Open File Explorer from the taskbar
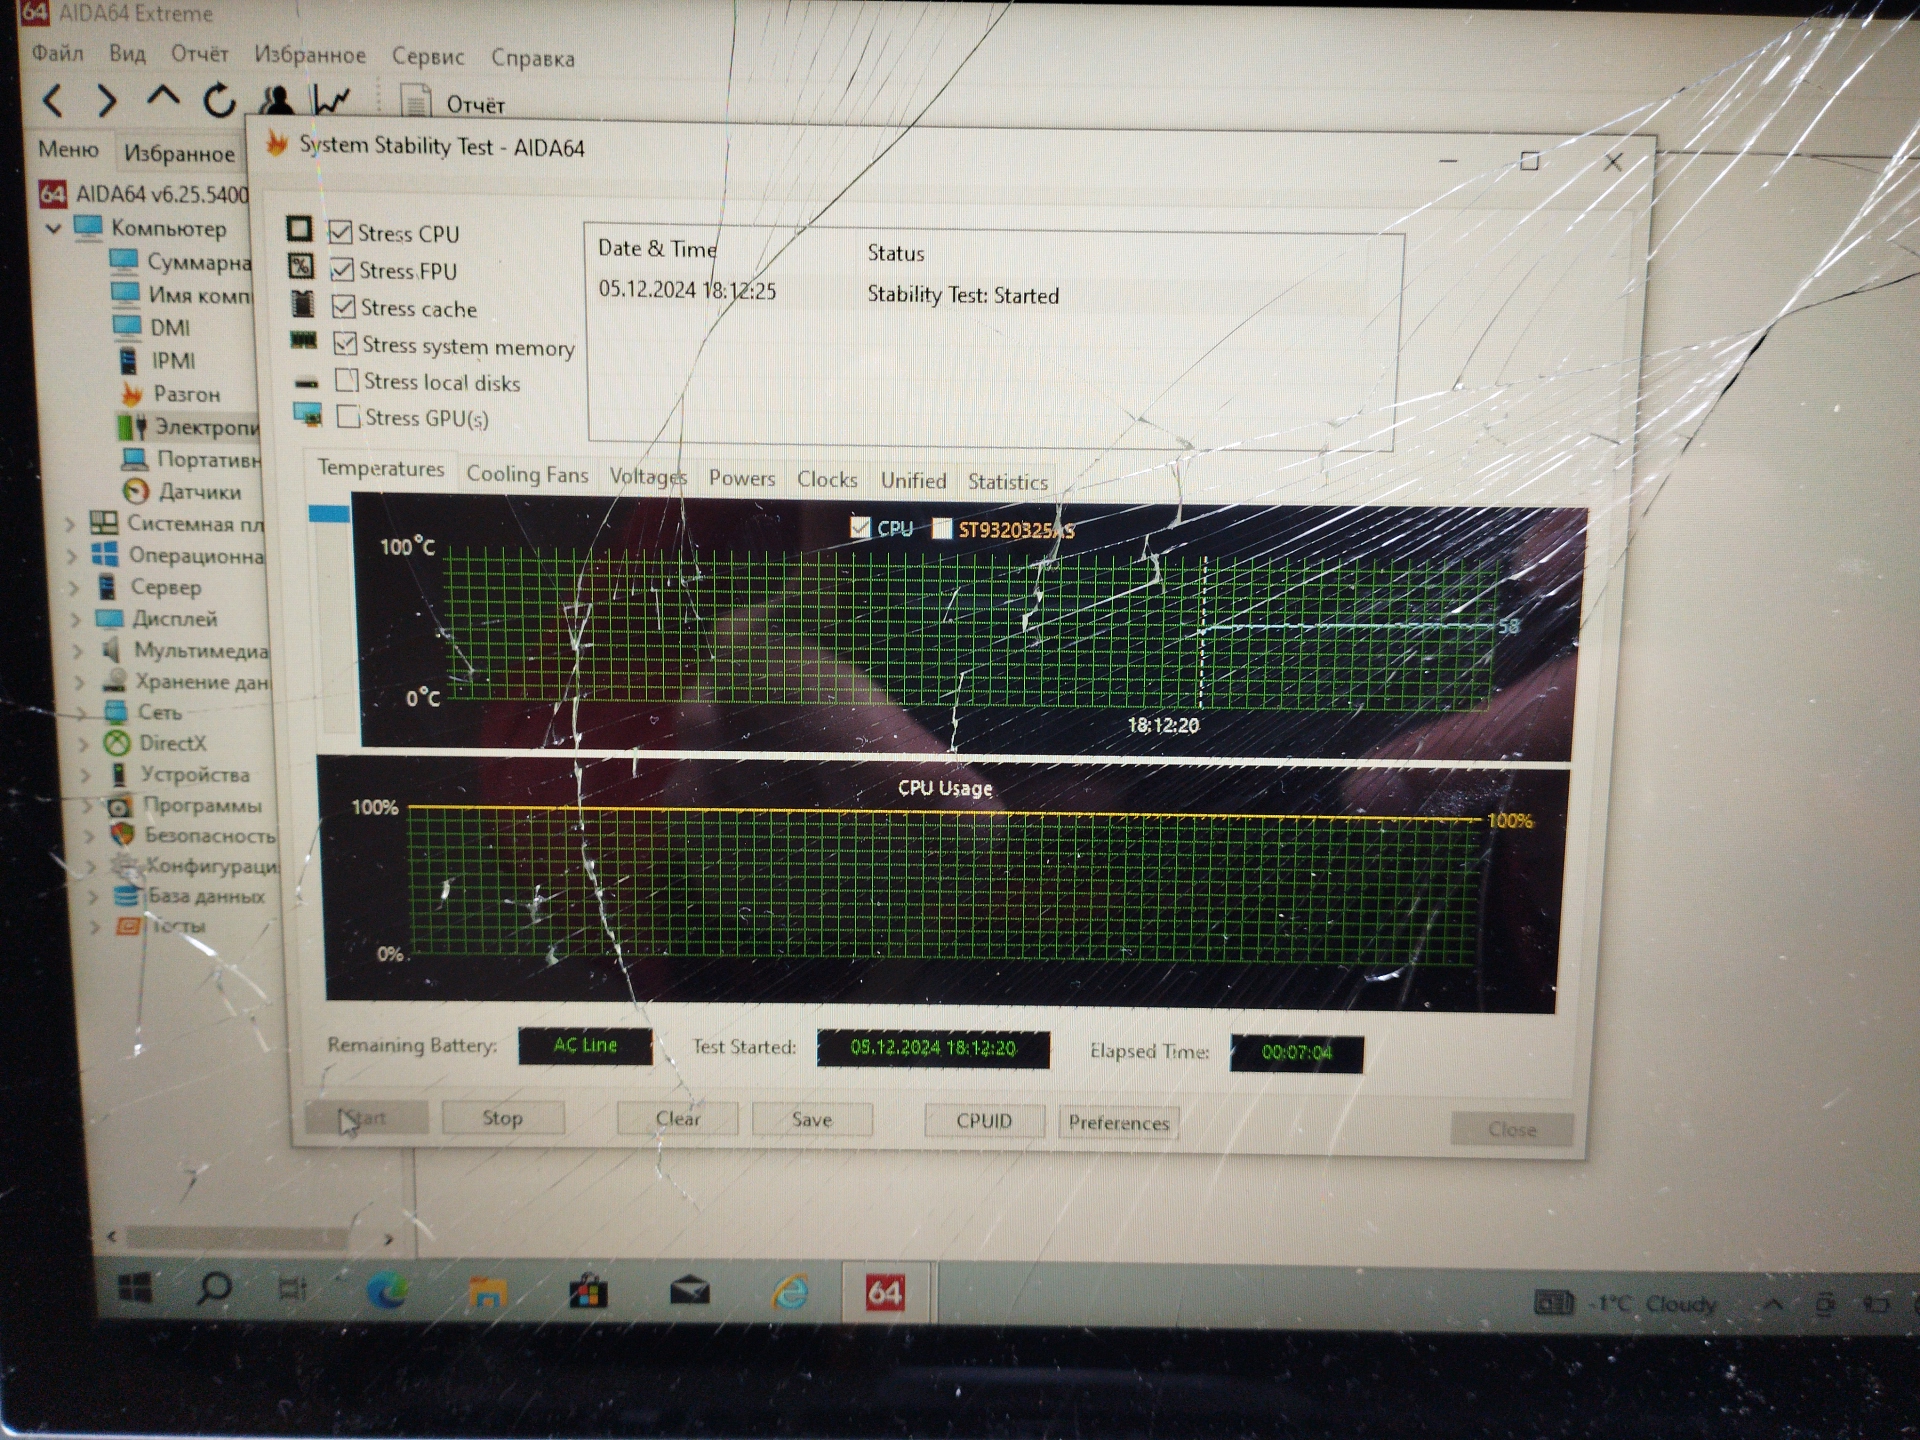Screen dimensions: 1920x1440 pyautogui.click(x=487, y=1292)
